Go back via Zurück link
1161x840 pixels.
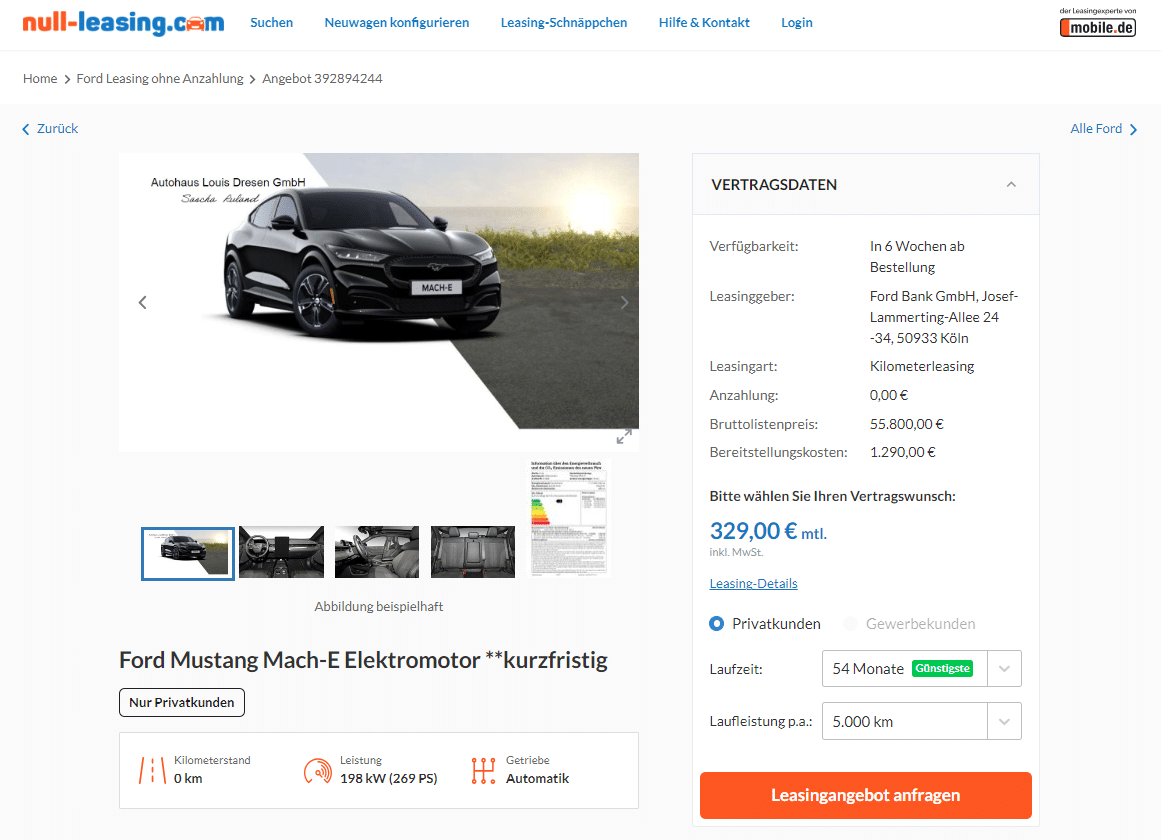(x=50, y=129)
